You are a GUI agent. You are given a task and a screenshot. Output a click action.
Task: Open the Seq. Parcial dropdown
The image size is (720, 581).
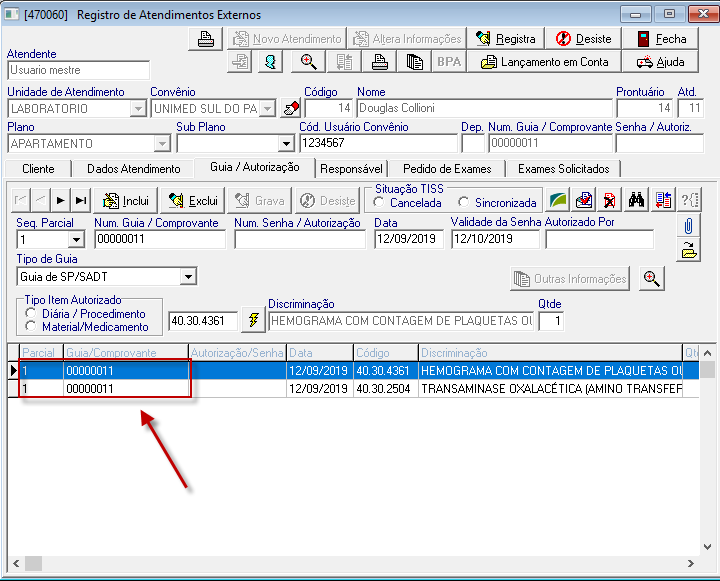click(x=76, y=239)
